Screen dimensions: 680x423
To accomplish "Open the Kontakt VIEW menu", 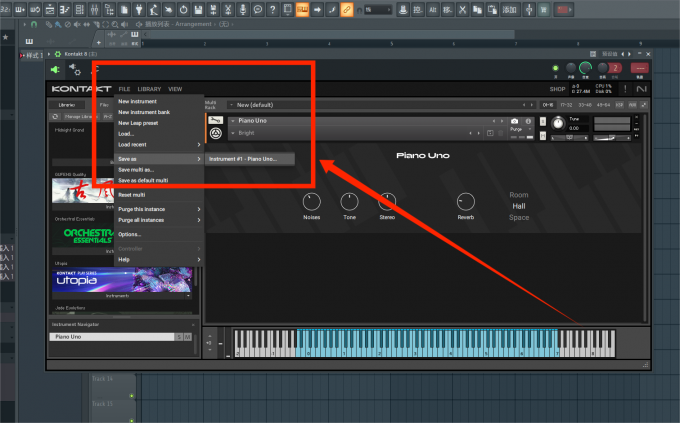I will 175,89.
